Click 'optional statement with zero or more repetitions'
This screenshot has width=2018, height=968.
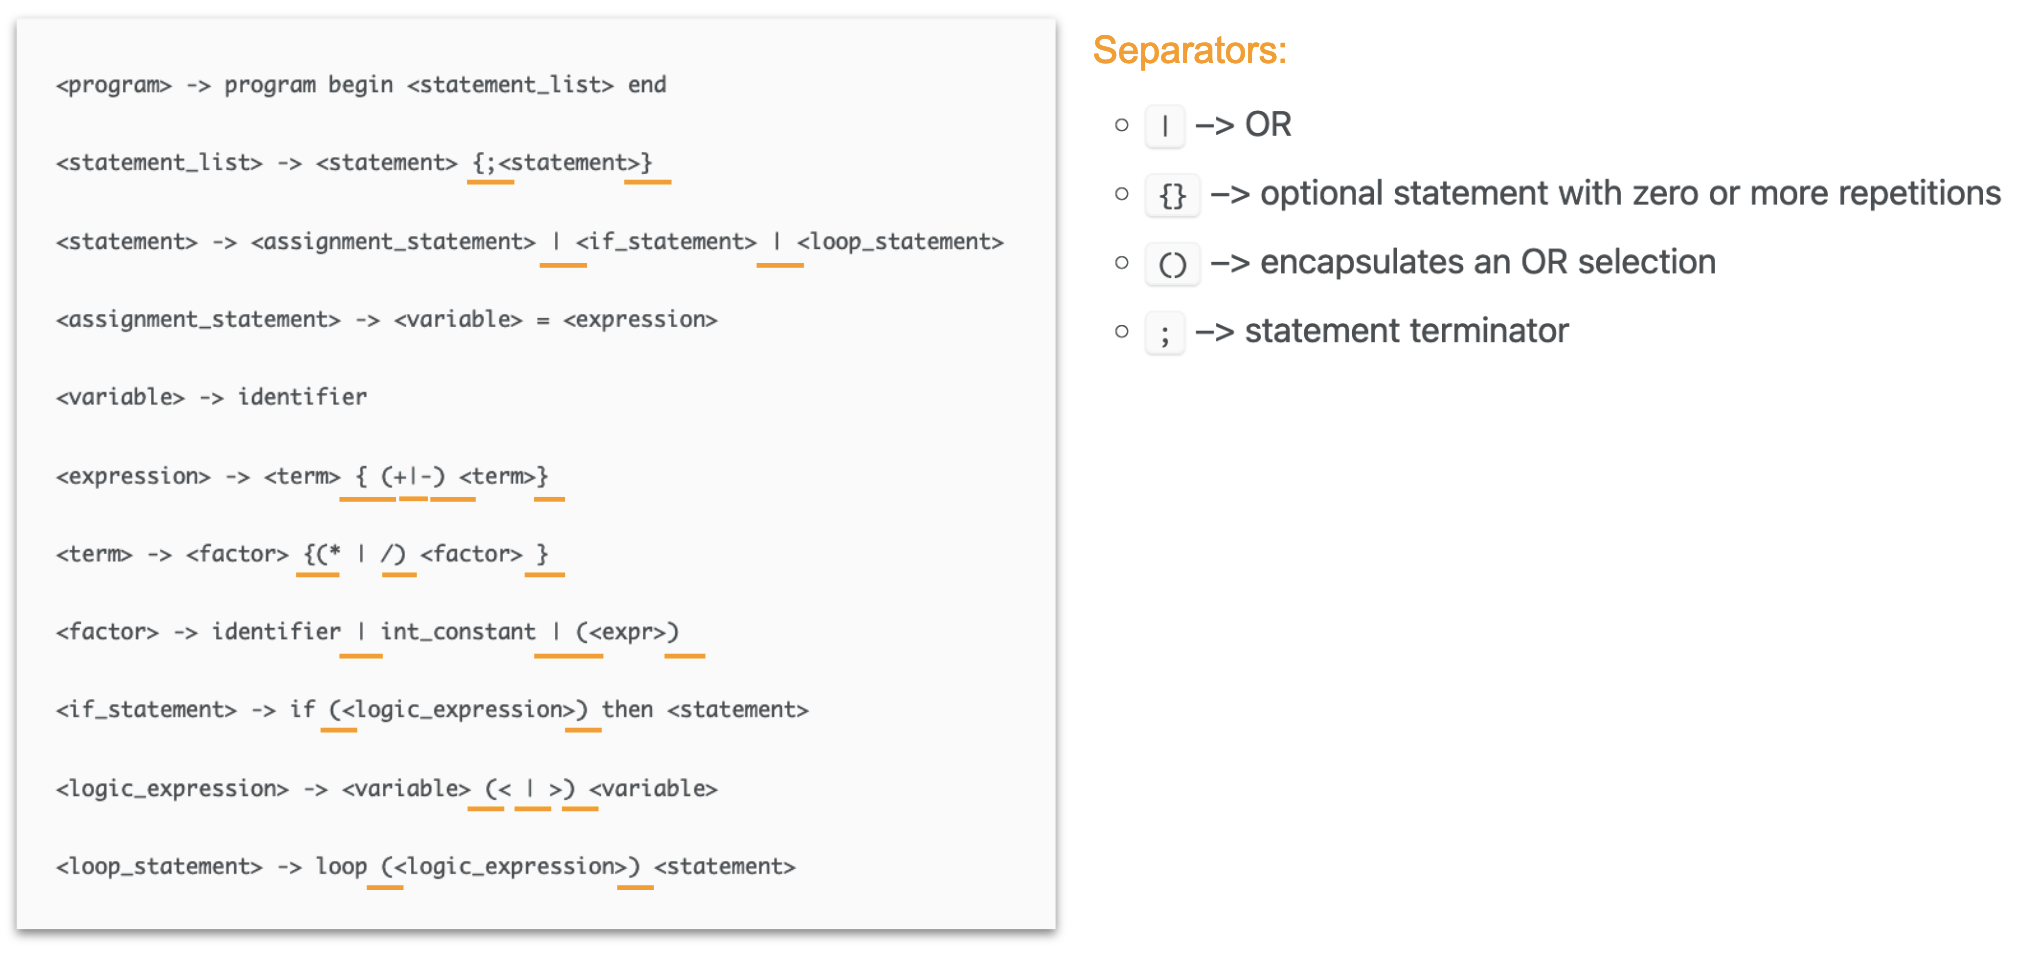(x=1630, y=193)
